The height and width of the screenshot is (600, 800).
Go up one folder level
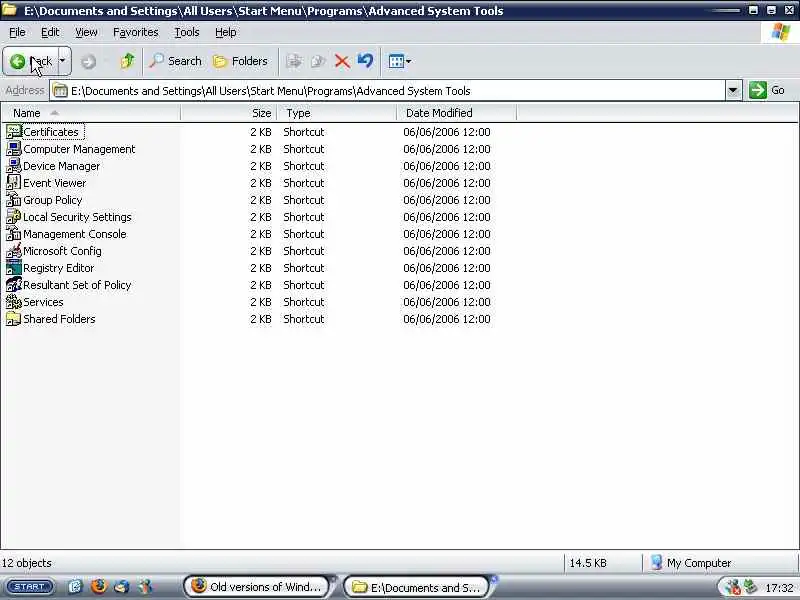click(x=127, y=61)
